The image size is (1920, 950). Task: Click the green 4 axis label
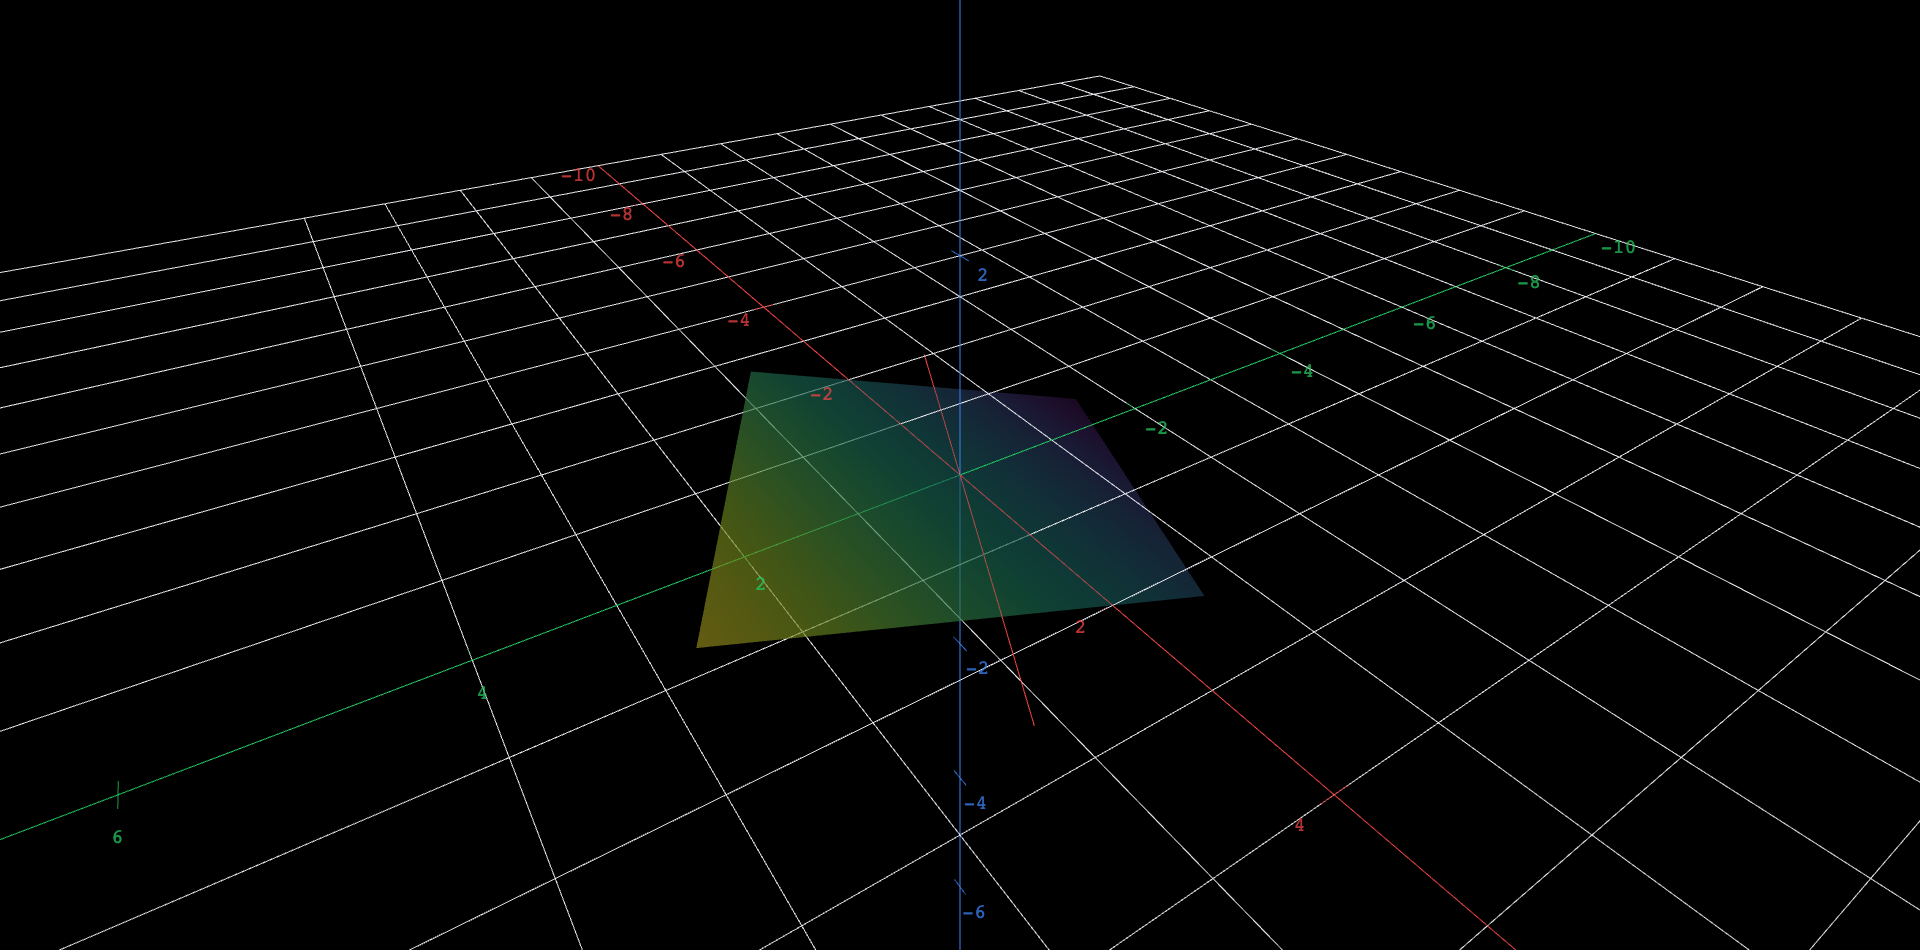[x=482, y=693]
